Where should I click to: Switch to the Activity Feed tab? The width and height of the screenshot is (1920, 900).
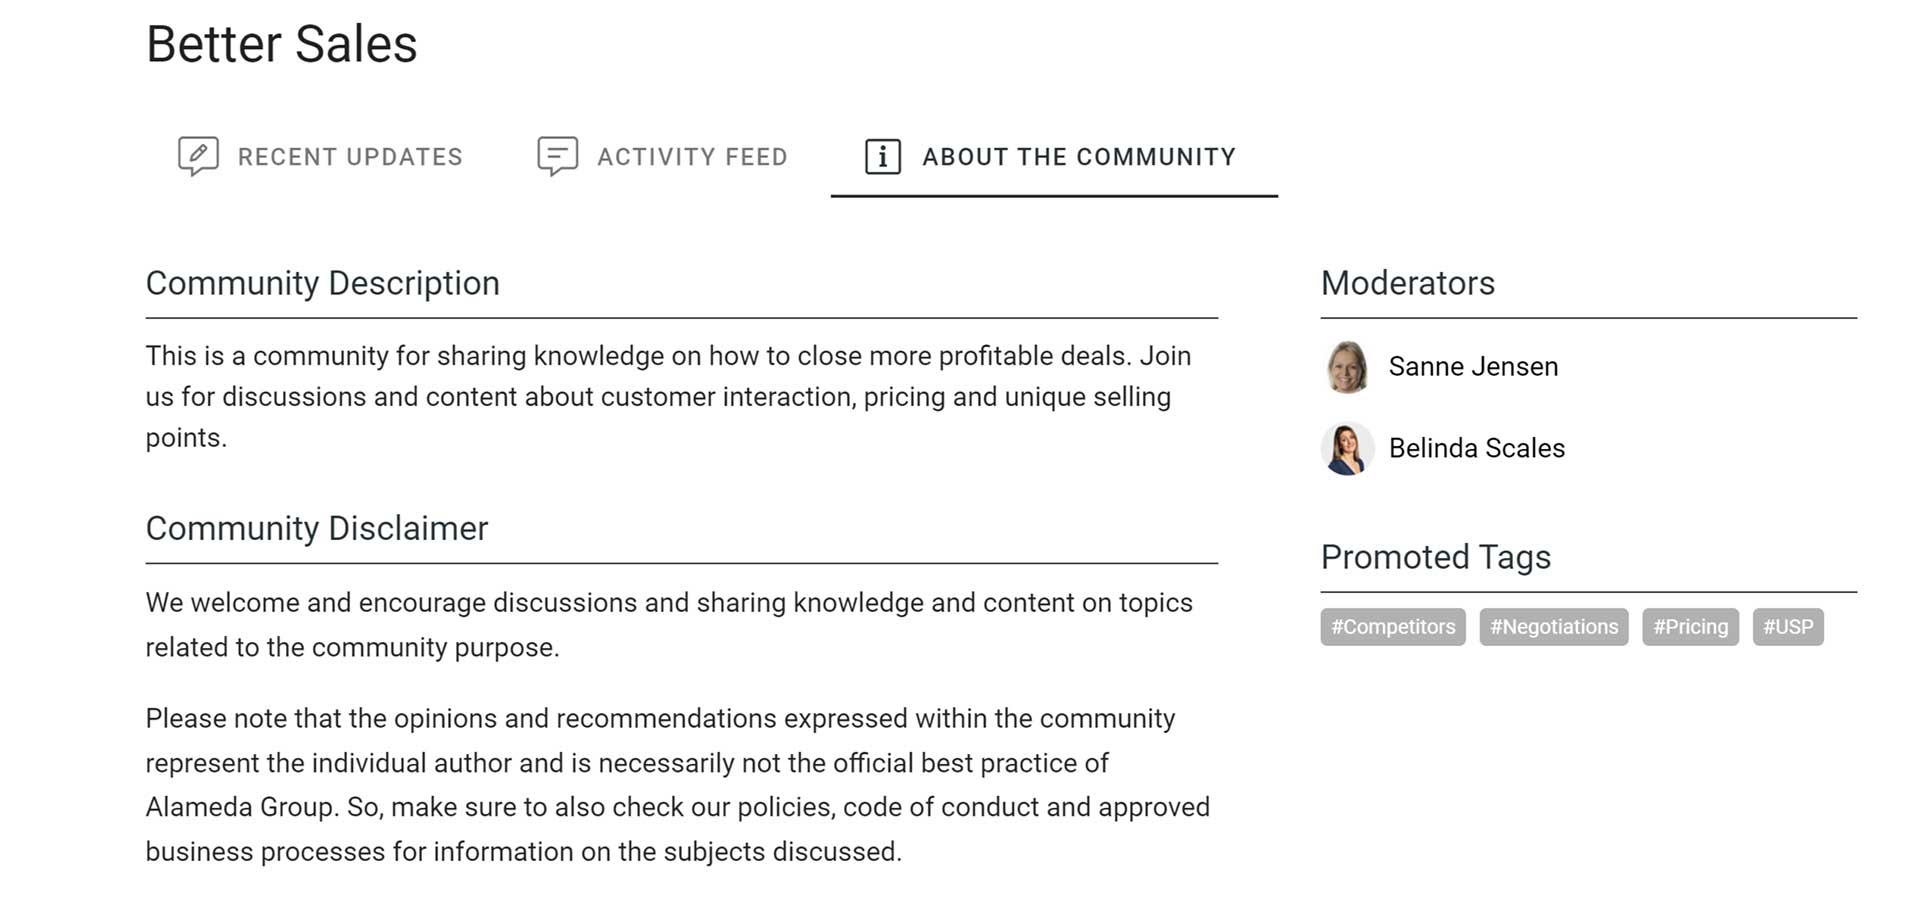coord(663,157)
